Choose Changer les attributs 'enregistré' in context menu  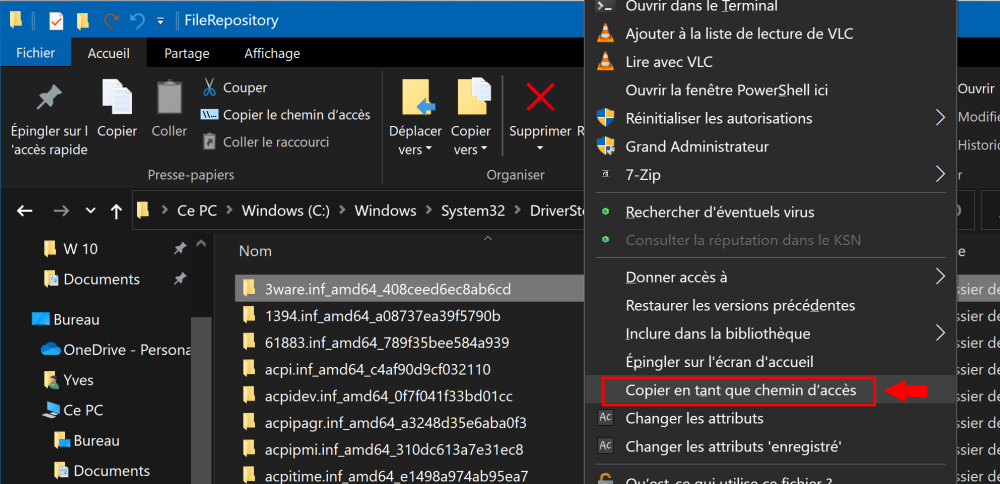click(x=771, y=447)
